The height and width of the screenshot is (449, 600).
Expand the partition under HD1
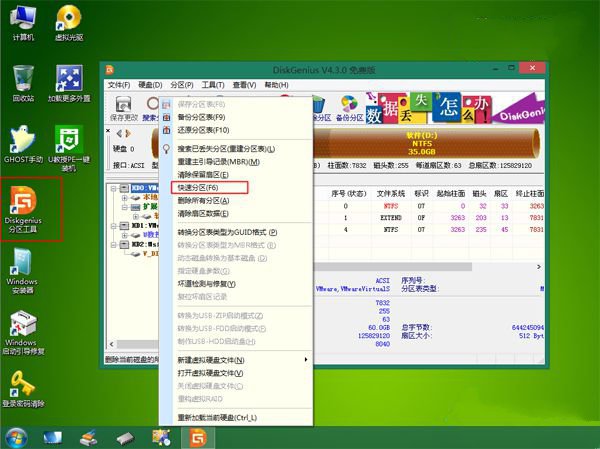(124, 235)
